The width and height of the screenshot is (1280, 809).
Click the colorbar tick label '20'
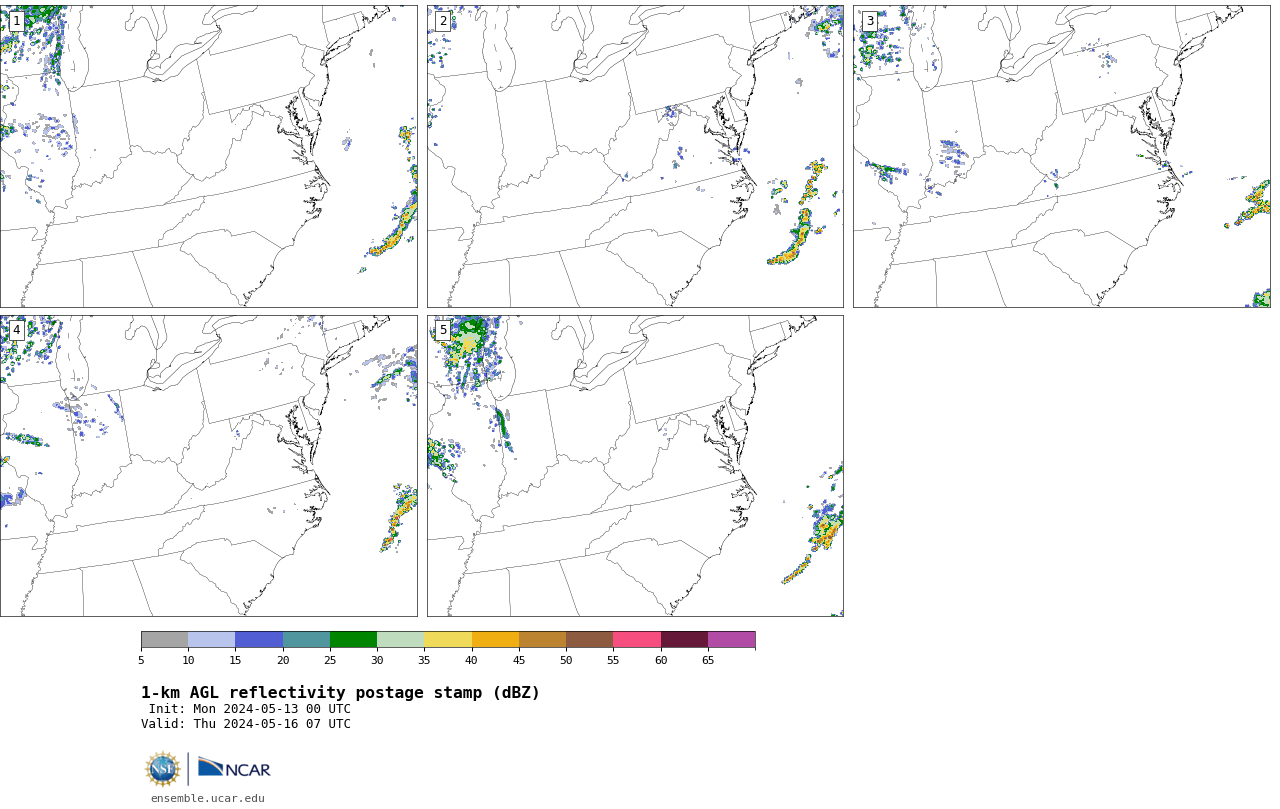283,660
